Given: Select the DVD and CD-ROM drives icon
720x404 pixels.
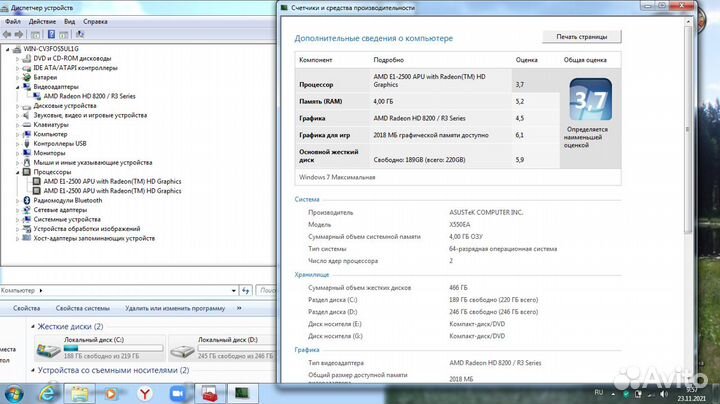Looking at the screenshot, I should click(x=27, y=58).
